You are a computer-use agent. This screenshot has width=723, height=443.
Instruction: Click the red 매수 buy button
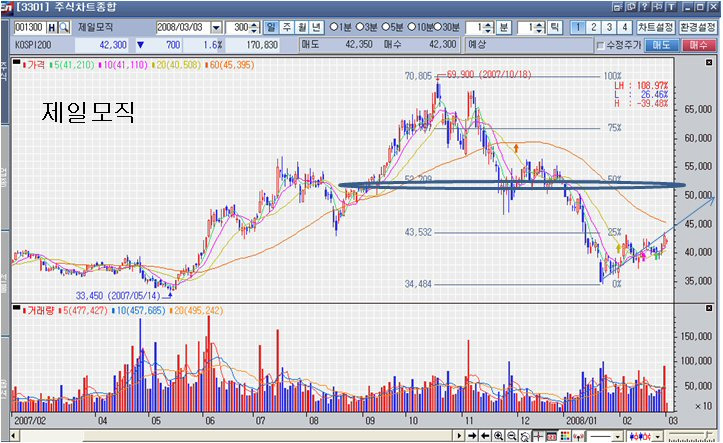click(698, 46)
